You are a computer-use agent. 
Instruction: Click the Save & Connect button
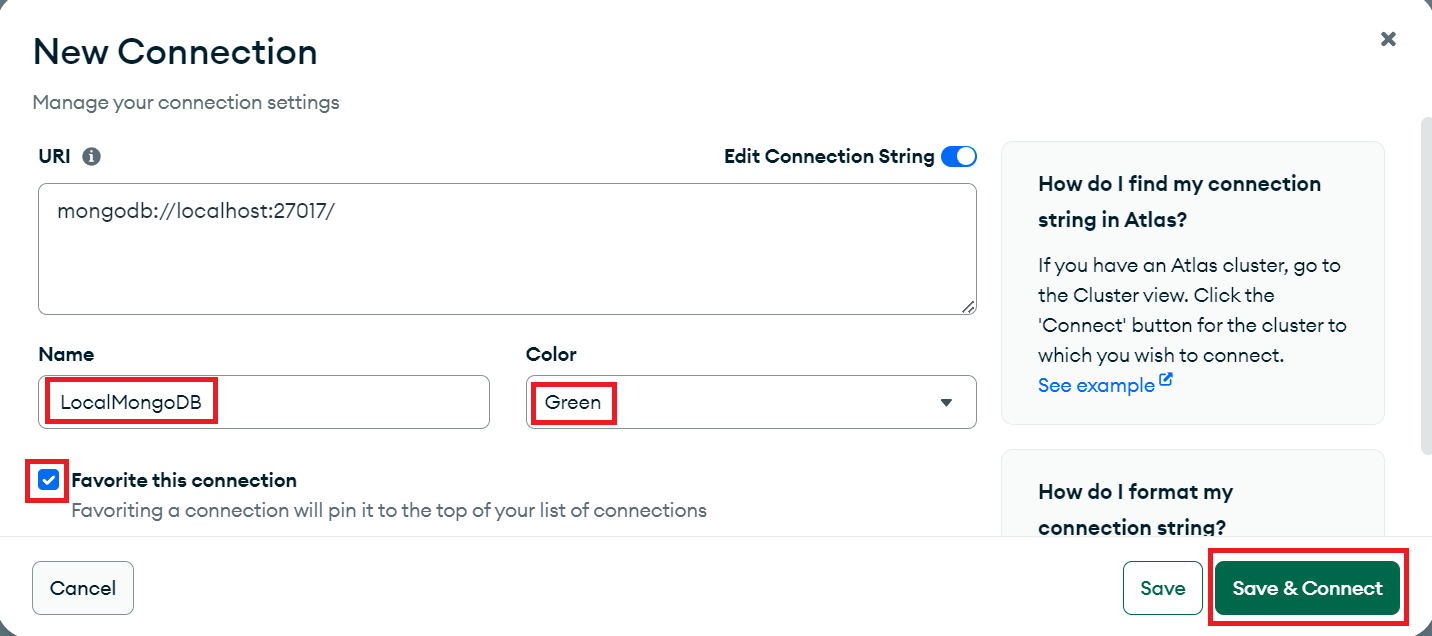coord(1307,588)
